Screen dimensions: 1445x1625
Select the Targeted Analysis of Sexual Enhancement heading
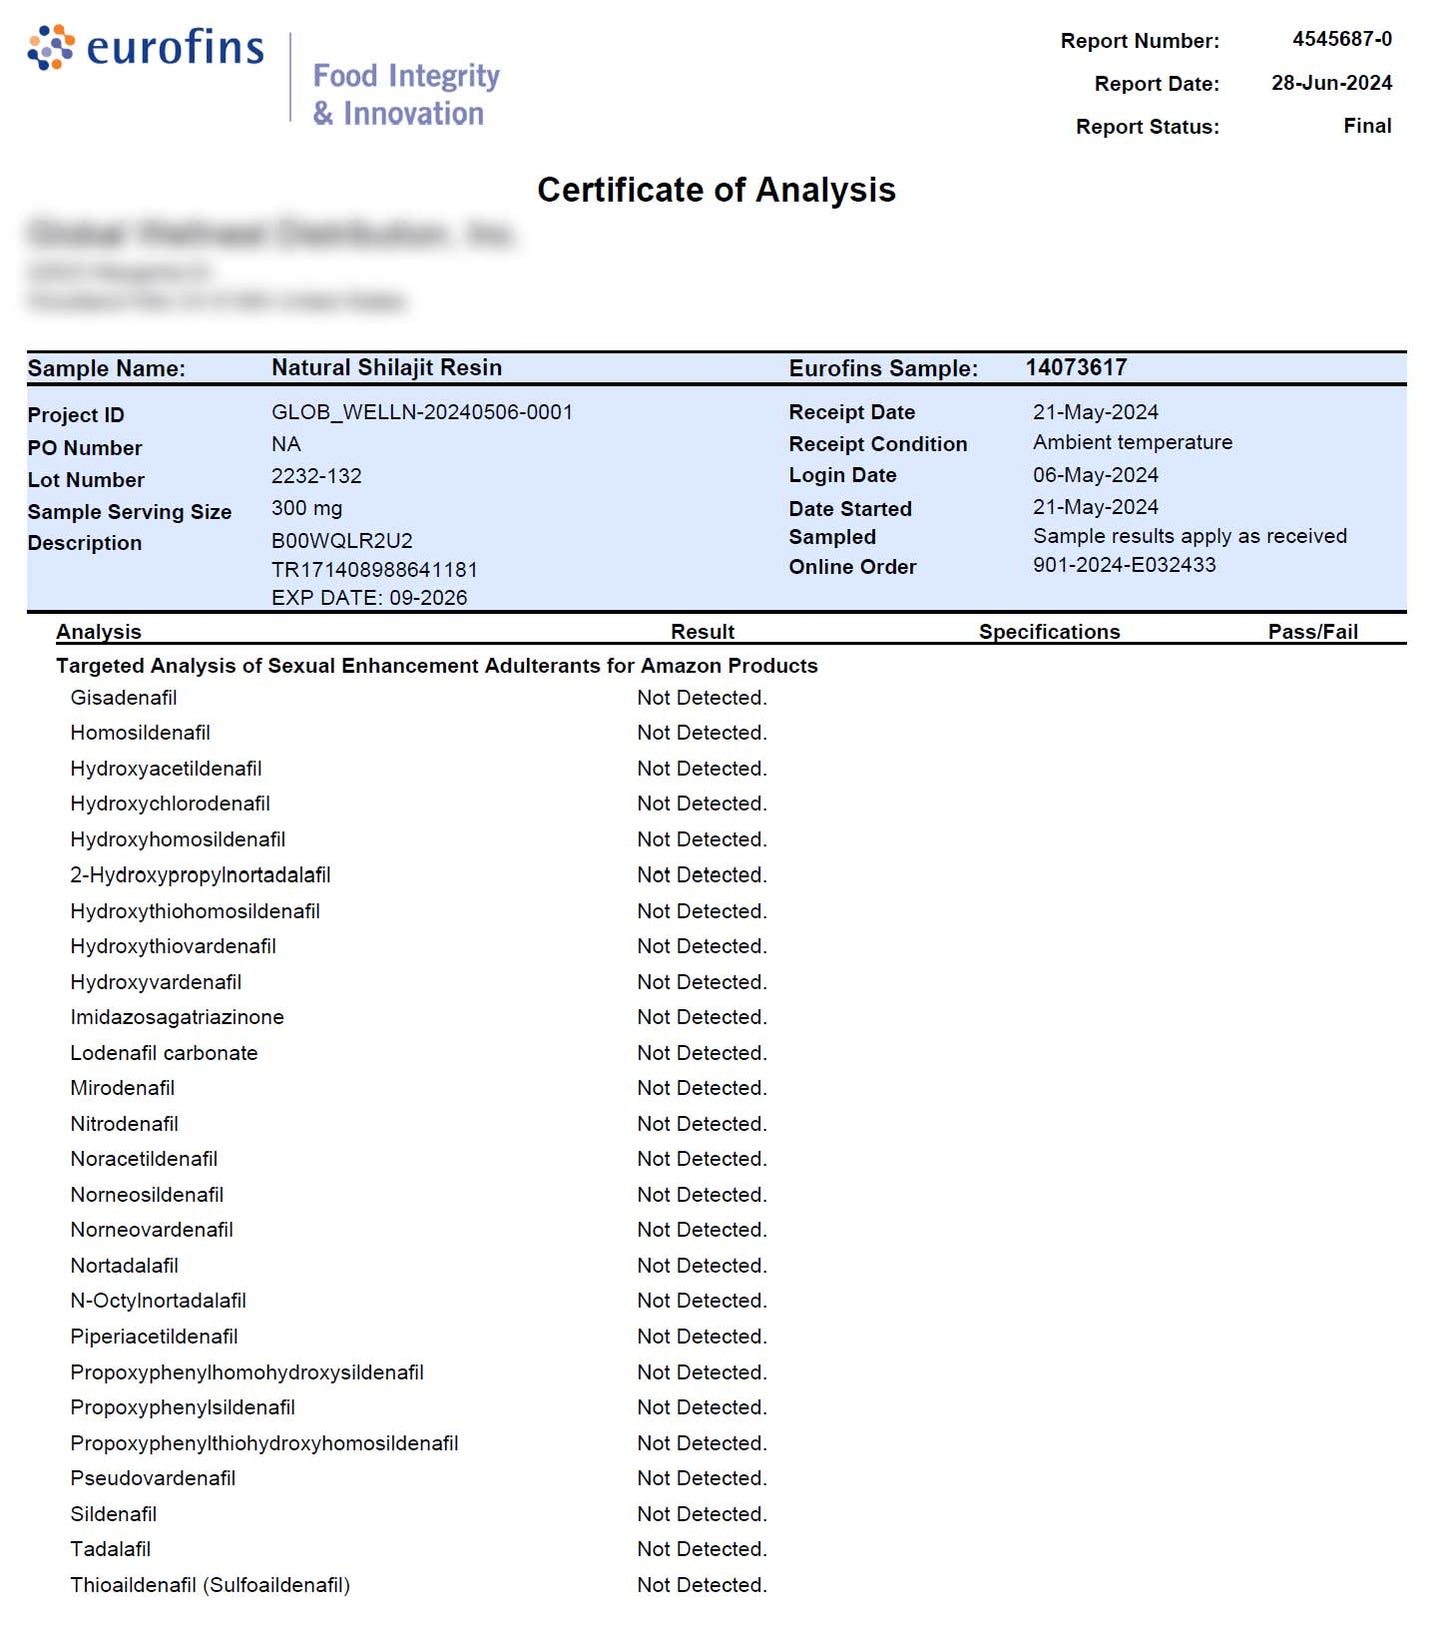point(437,665)
